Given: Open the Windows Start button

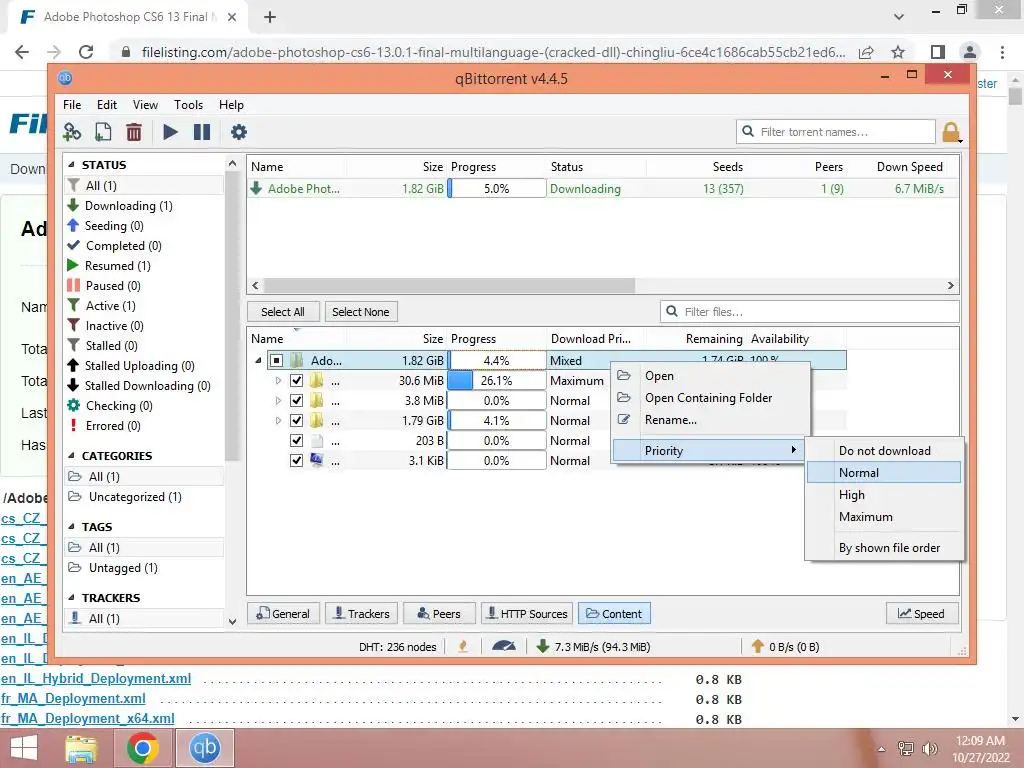Looking at the screenshot, I should point(24,748).
